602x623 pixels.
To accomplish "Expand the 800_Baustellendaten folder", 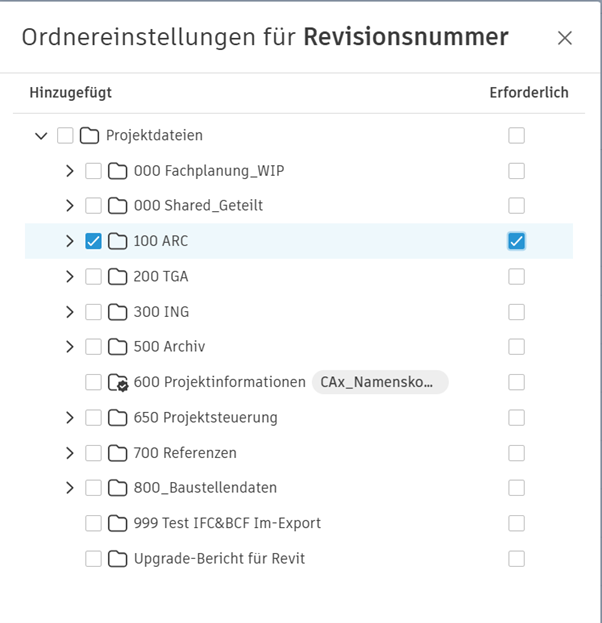I will coord(69,488).
